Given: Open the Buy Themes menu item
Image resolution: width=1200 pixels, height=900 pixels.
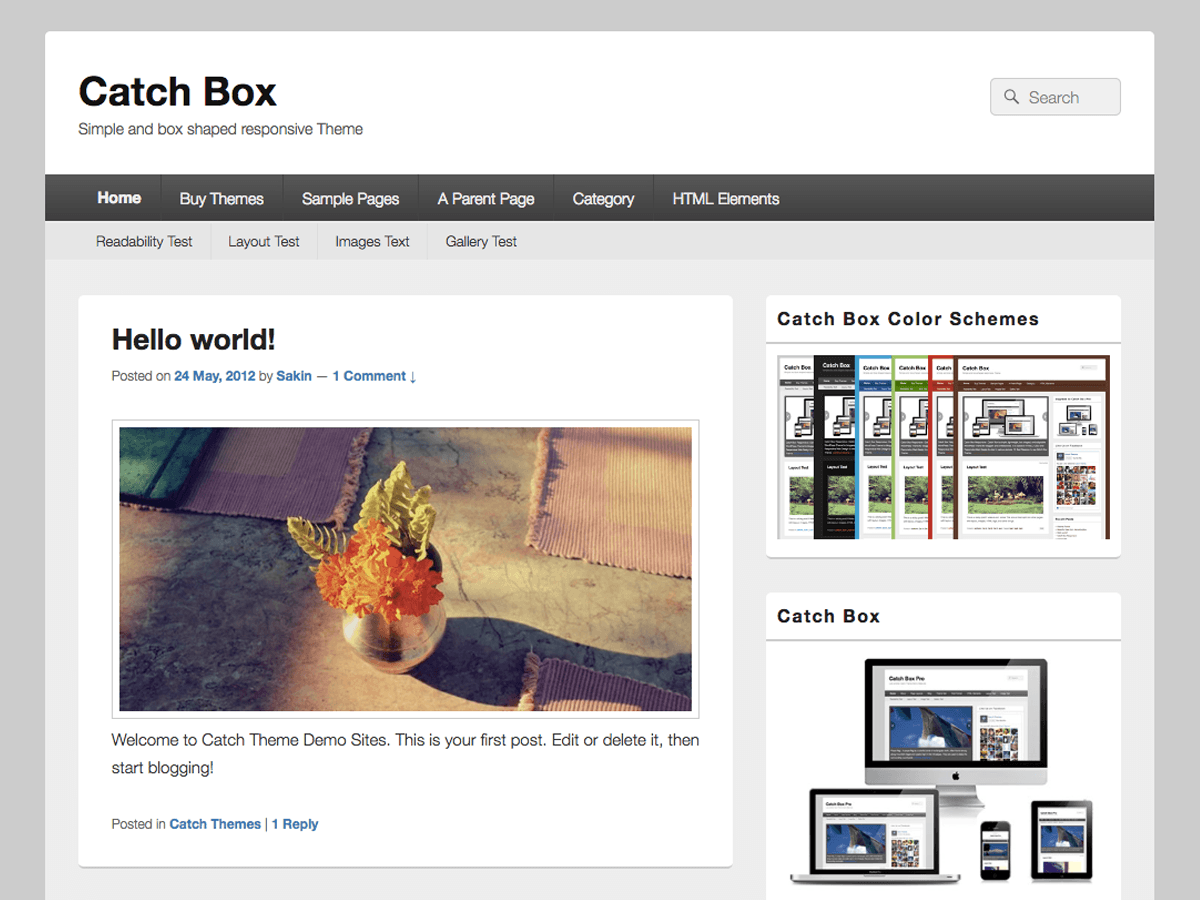Looking at the screenshot, I should [x=221, y=197].
